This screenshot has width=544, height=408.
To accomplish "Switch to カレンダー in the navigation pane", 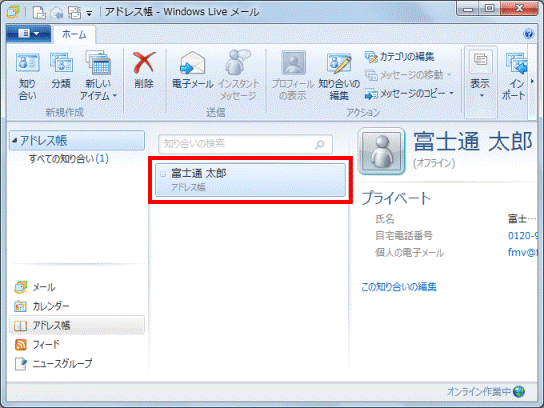I will [42, 306].
